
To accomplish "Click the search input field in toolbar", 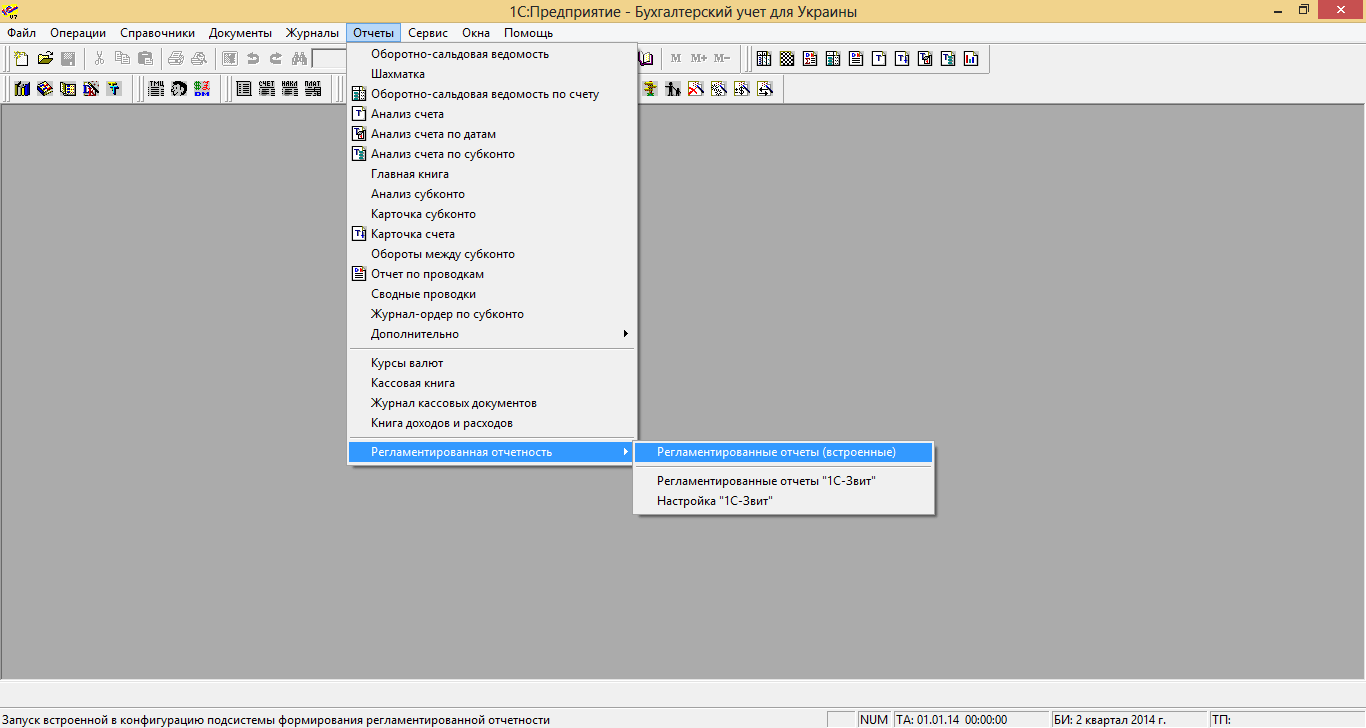I will 329,59.
